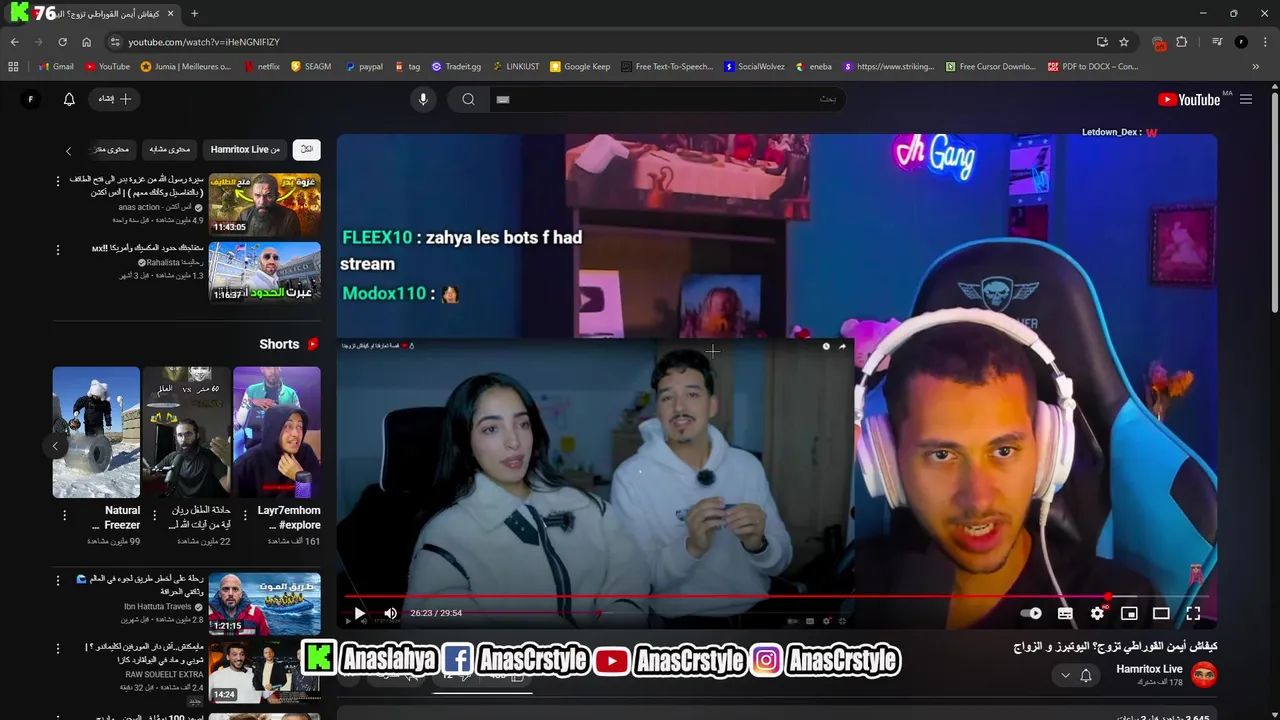Open the browser apps grid icon
The image size is (1280, 720).
pyautogui.click(x=13, y=67)
